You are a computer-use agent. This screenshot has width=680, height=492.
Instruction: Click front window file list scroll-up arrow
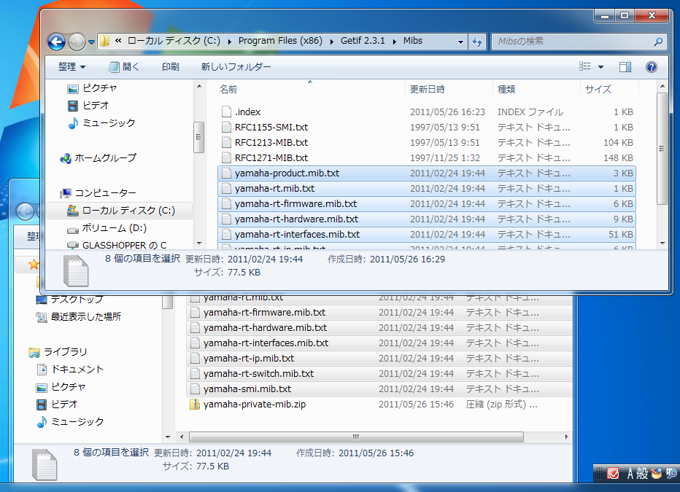click(662, 86)
